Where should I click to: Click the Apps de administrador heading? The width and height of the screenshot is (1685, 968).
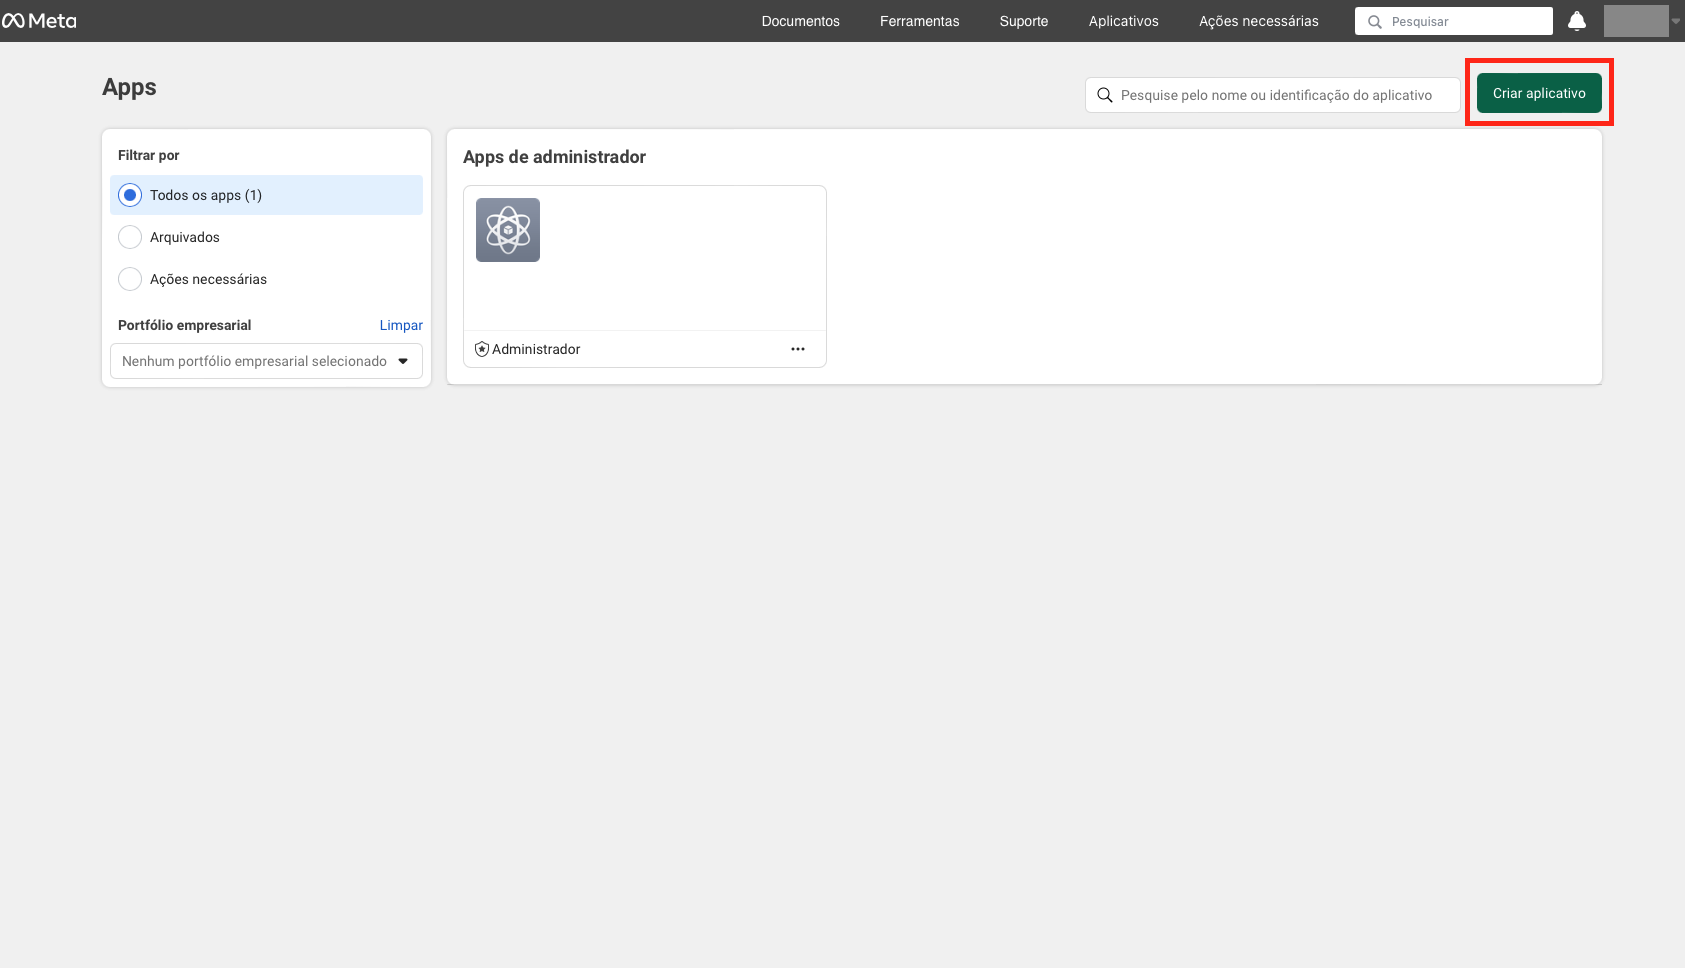(554, 157)
